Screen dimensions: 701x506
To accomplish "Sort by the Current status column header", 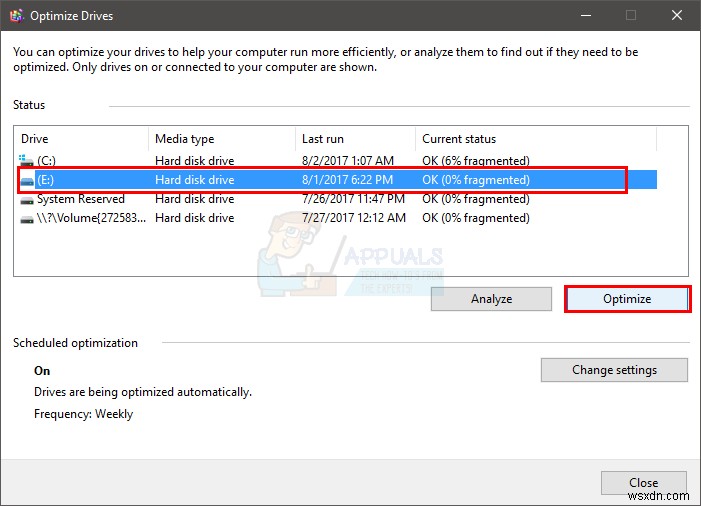I will point(536,139).
